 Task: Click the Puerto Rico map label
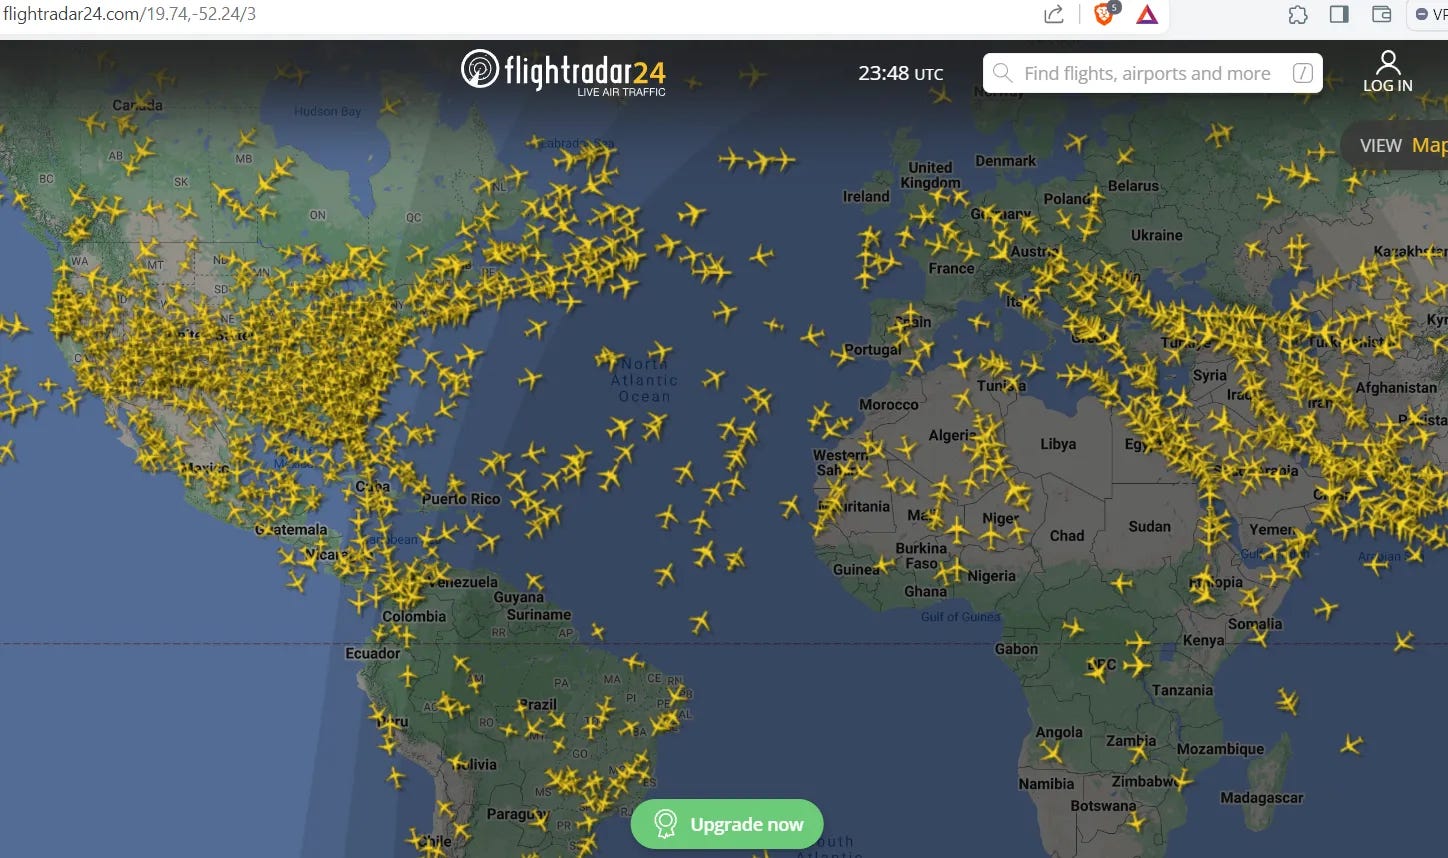click(461, 499)
